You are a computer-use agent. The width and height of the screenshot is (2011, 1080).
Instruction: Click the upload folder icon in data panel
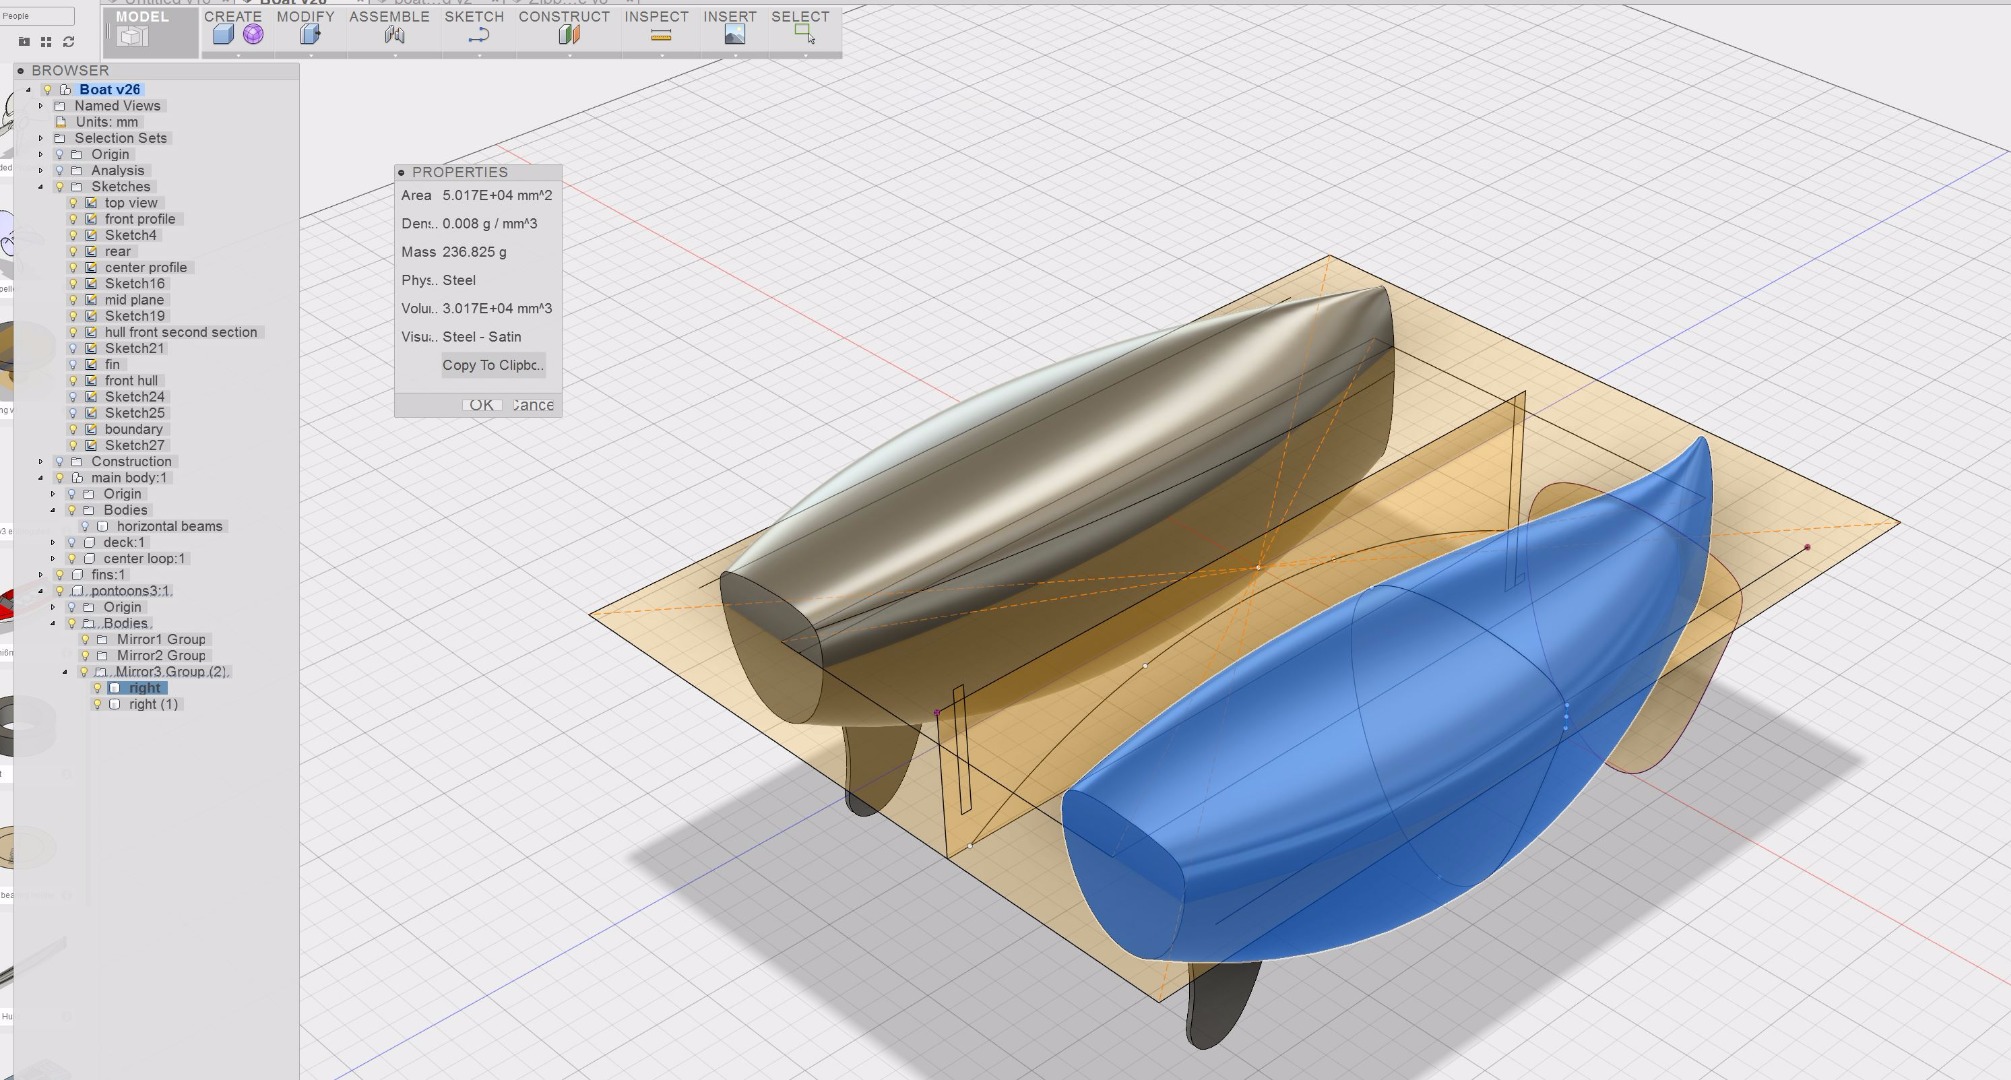[x=24, y=42]
